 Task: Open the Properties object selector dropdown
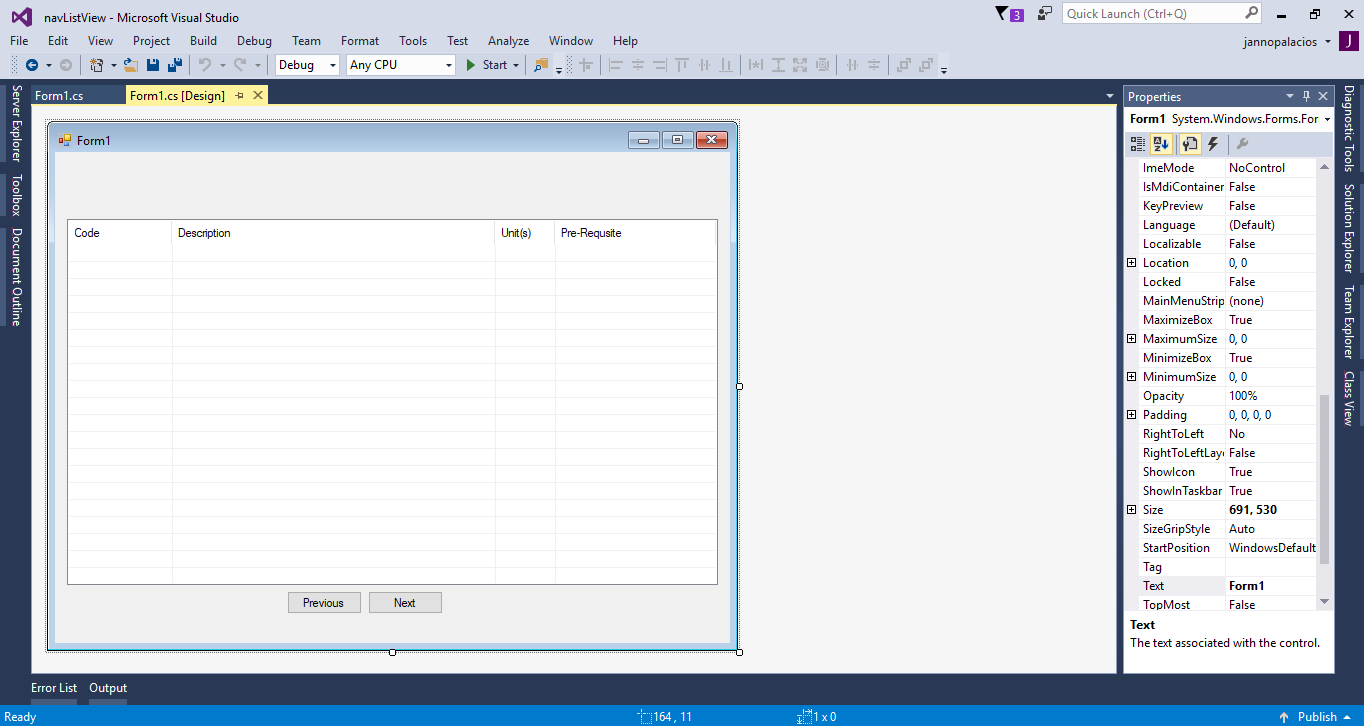pyautogui.click(x=1327, y=119)
